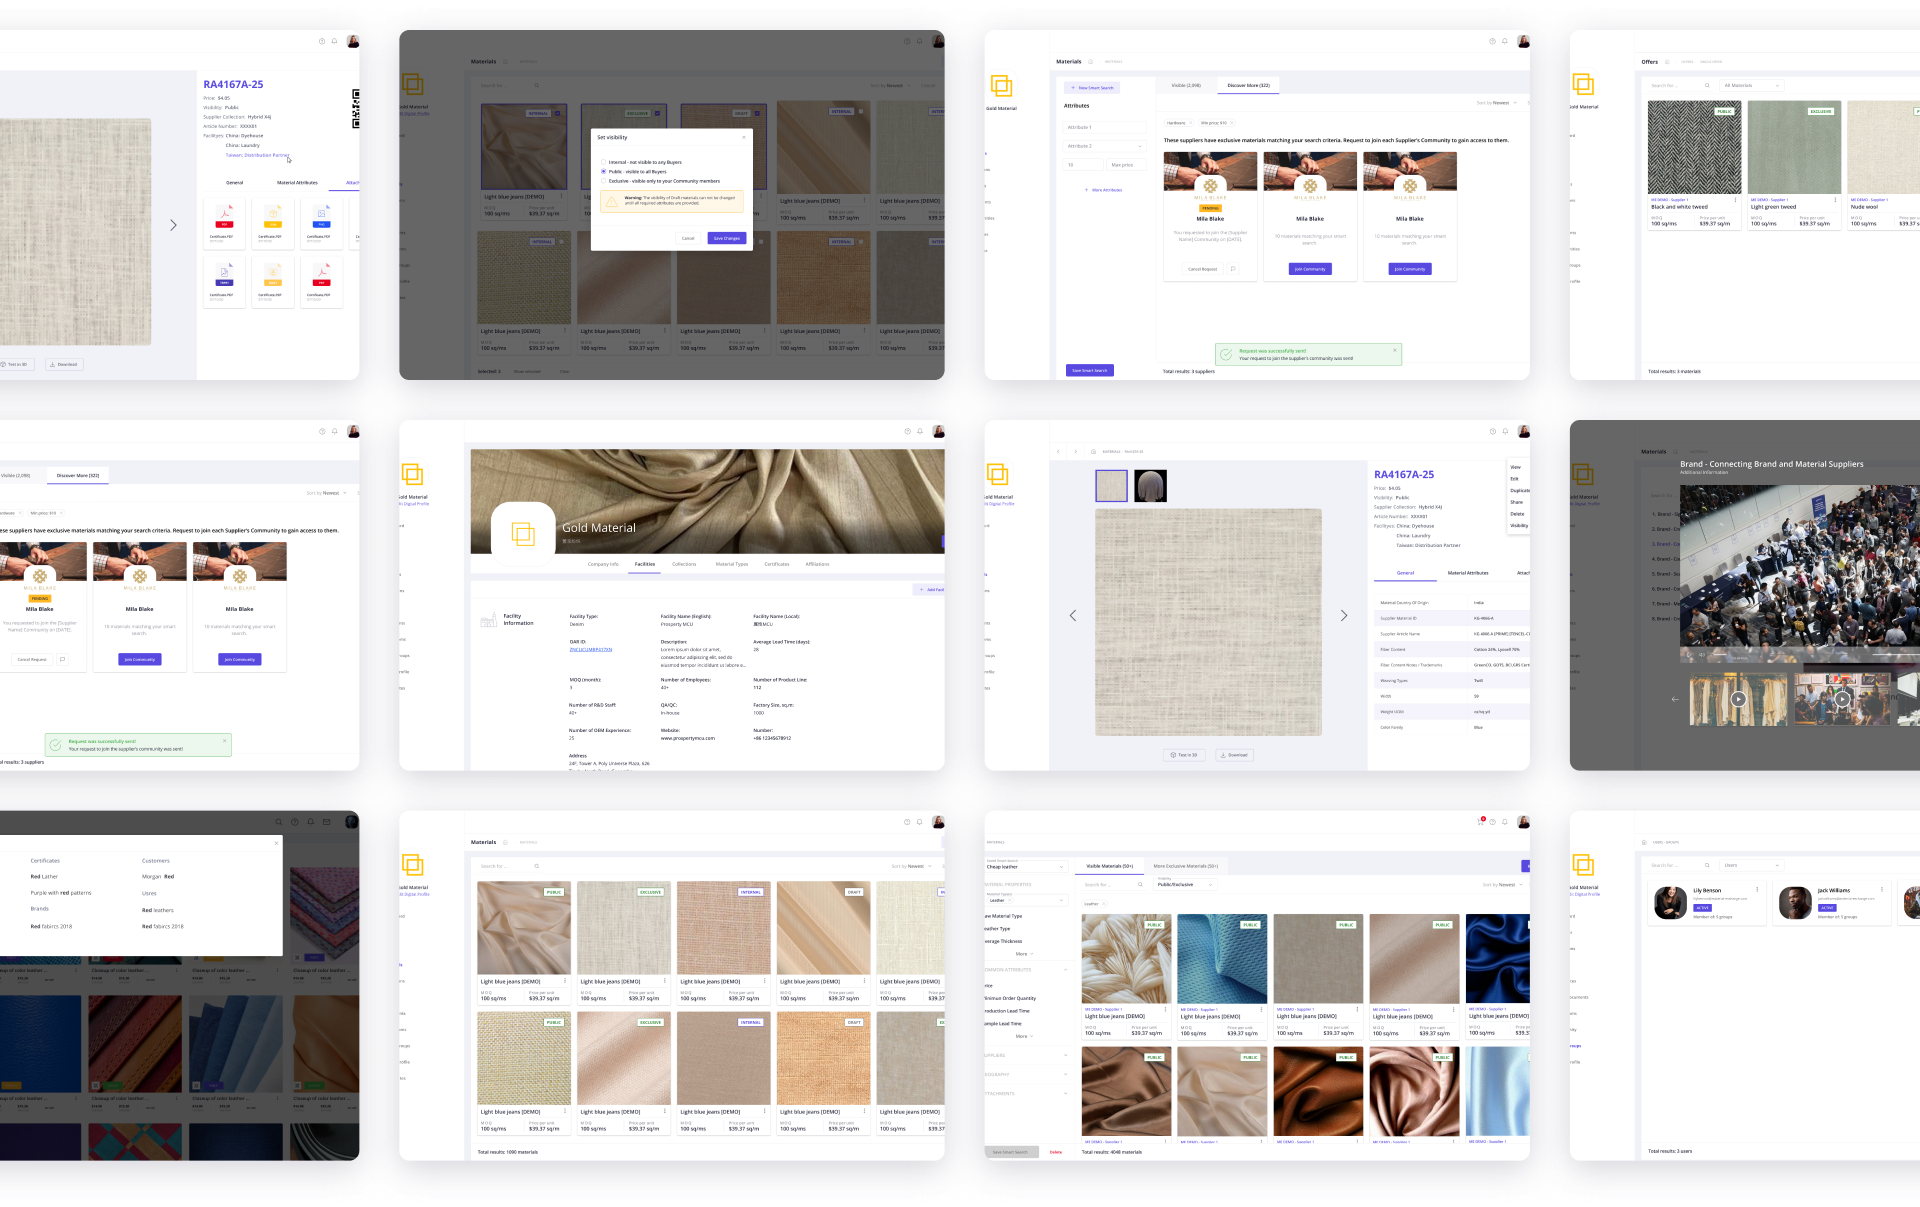The image size is (1920, 1207).
Task: Choose Delete in the material context menu
Action: (x=1517, y=514)
